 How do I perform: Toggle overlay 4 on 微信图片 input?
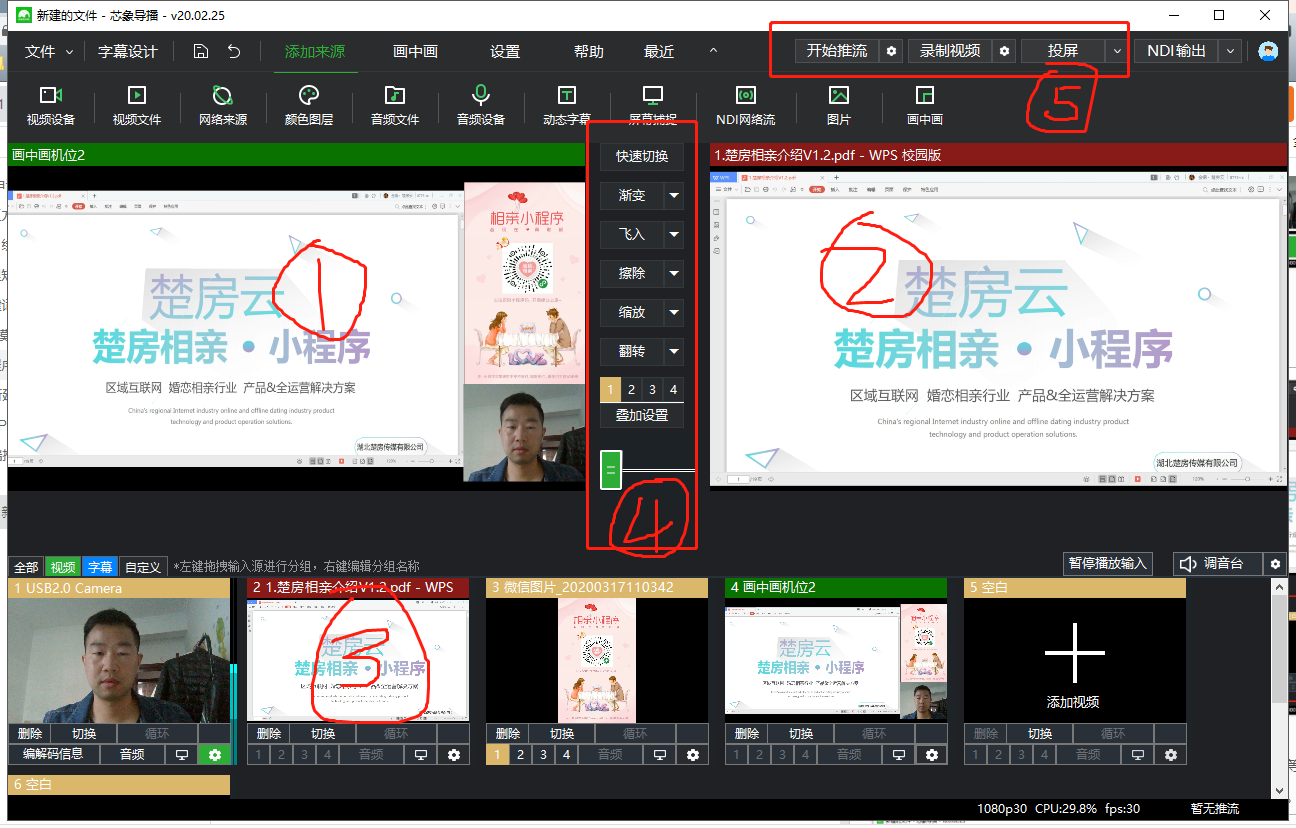tap(566, 754)
